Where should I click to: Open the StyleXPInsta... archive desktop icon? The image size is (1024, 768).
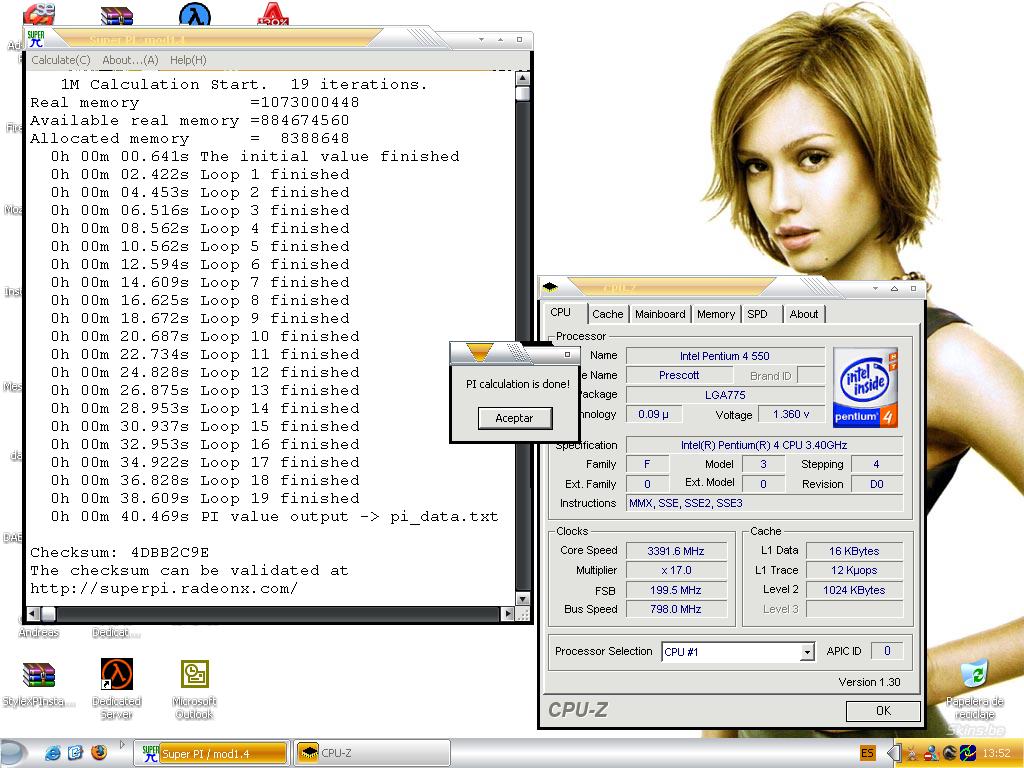click(39, 684)
